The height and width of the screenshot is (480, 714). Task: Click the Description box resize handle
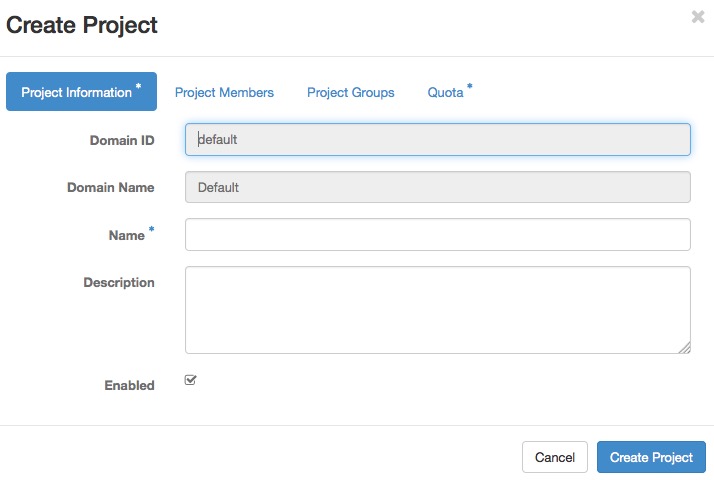click(x=684, y=347)
